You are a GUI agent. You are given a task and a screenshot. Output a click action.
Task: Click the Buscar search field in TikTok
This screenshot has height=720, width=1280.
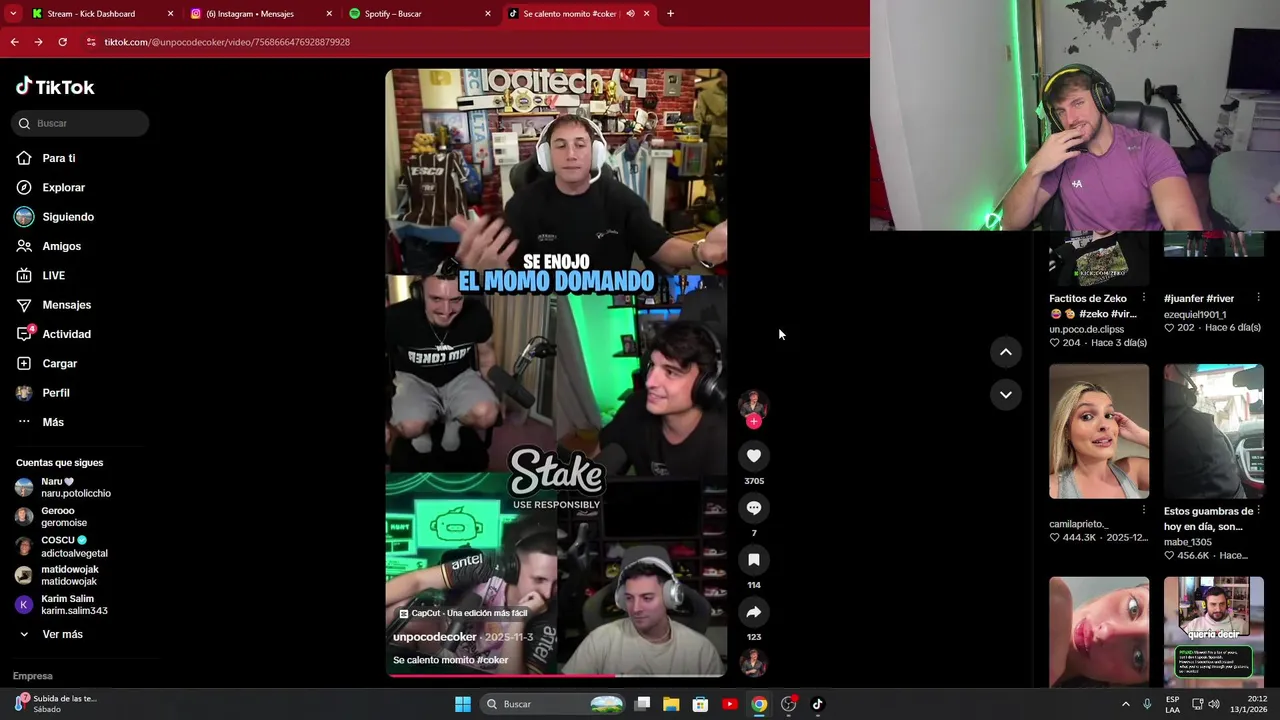pos(80,123)
